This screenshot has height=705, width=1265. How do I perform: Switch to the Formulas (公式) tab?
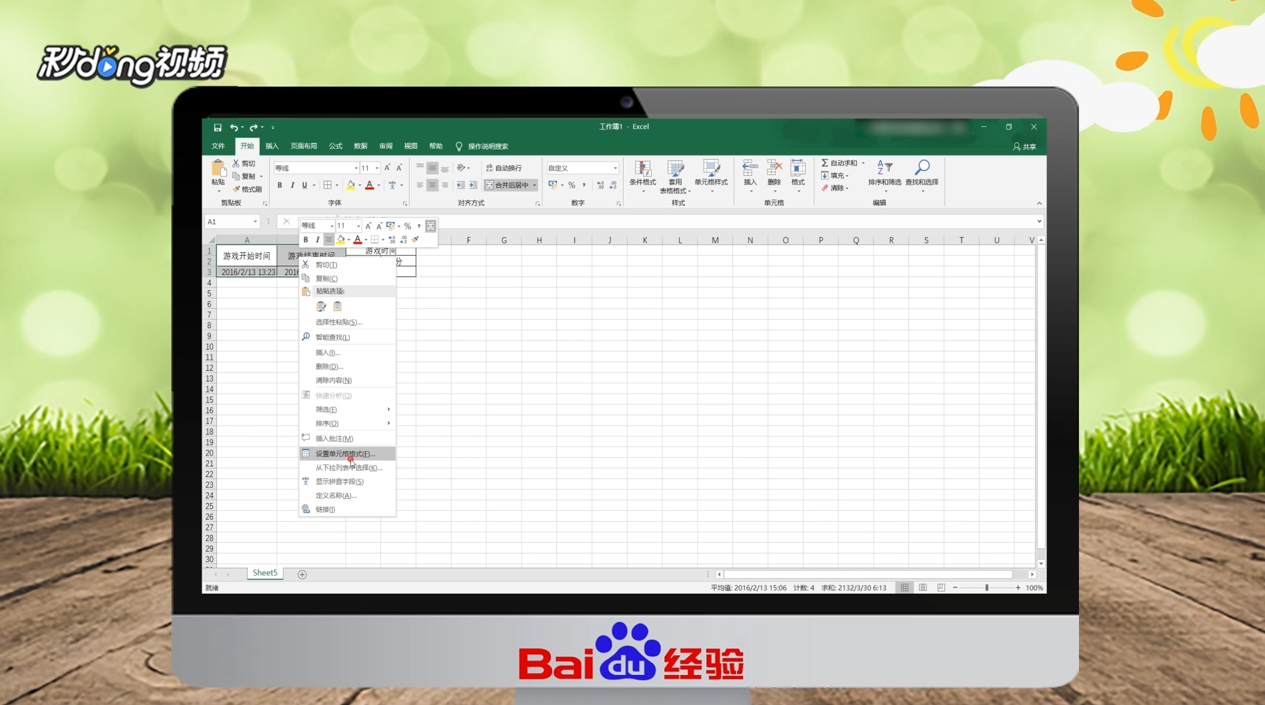click(x=336, y=146)
